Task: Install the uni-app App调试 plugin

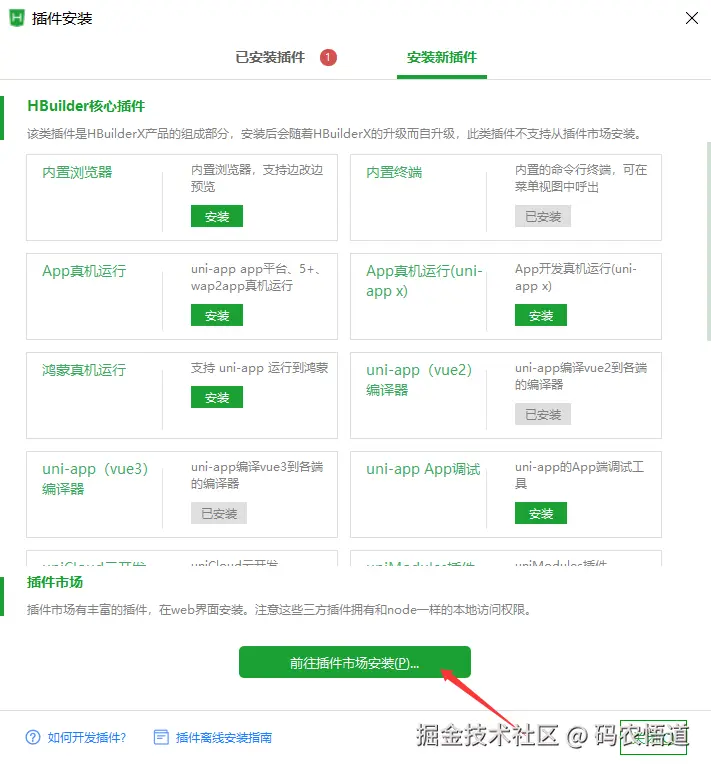Action: click(541, 513)
